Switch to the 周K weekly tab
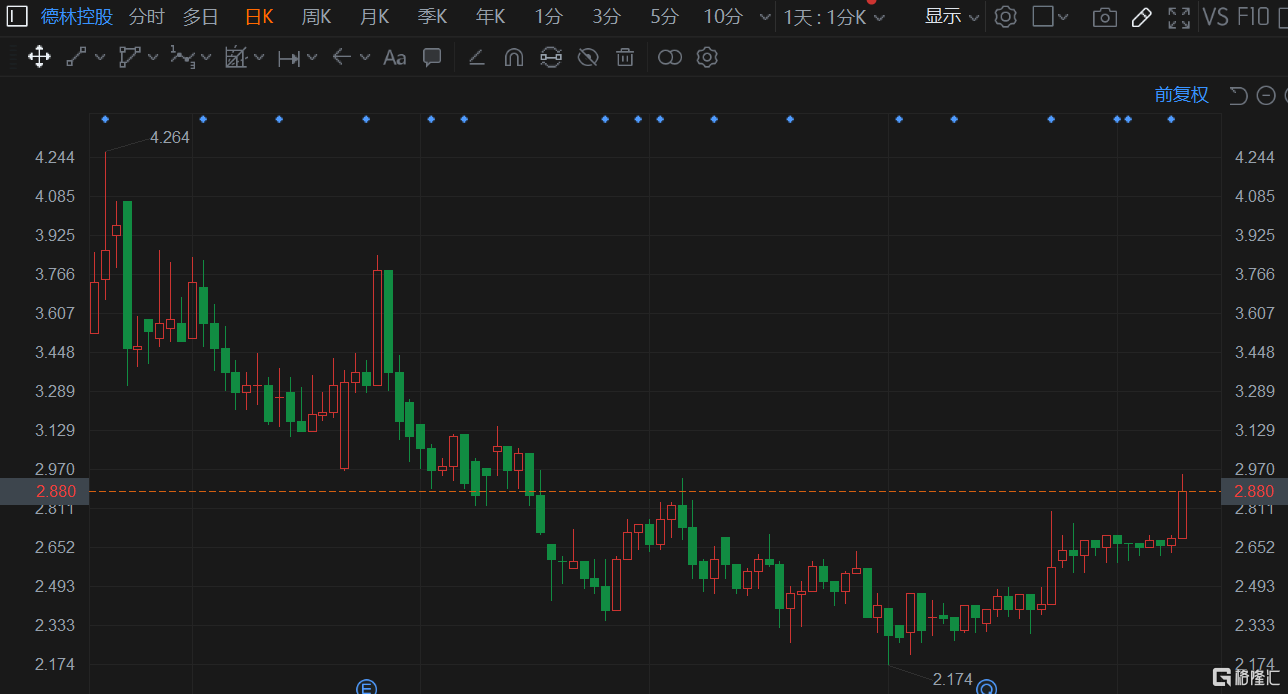The height and width of the screenshot is (694, 1288). (317, 17)
